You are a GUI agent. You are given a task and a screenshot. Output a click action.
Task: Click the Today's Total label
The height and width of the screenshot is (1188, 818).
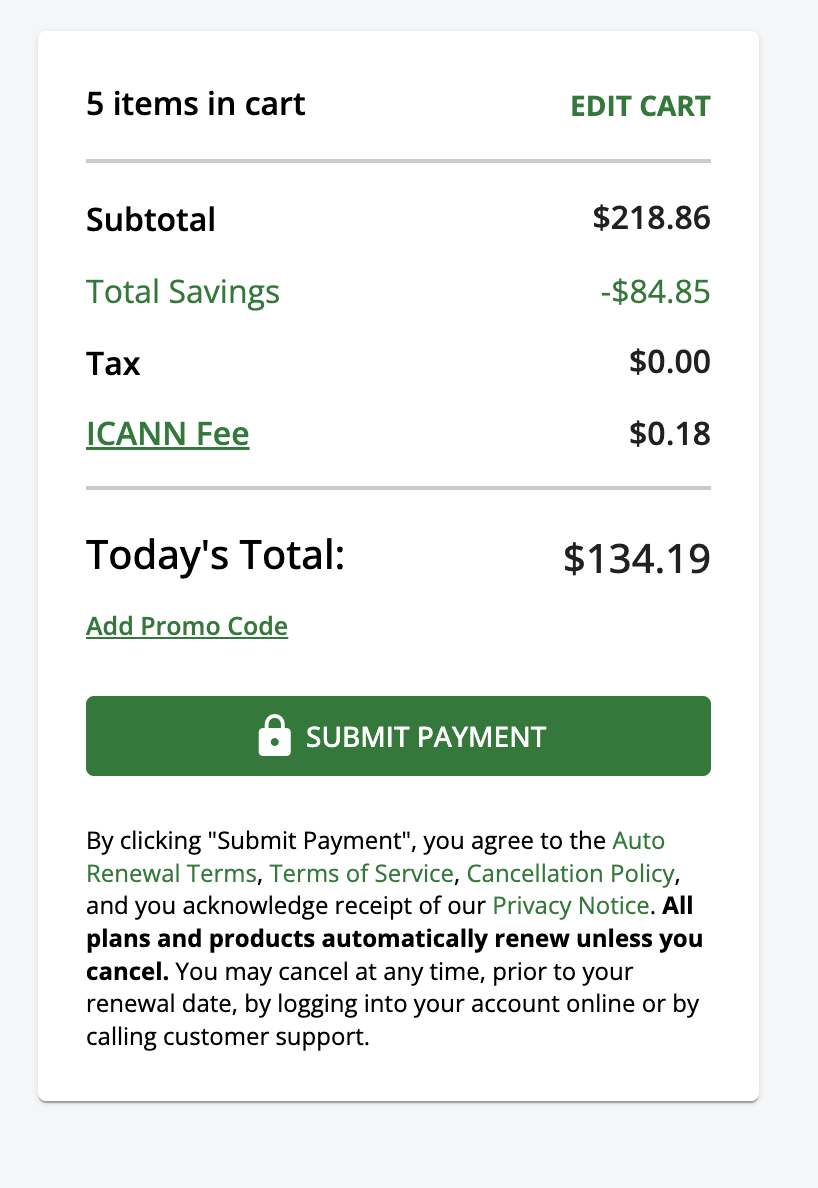coord(215,554)
